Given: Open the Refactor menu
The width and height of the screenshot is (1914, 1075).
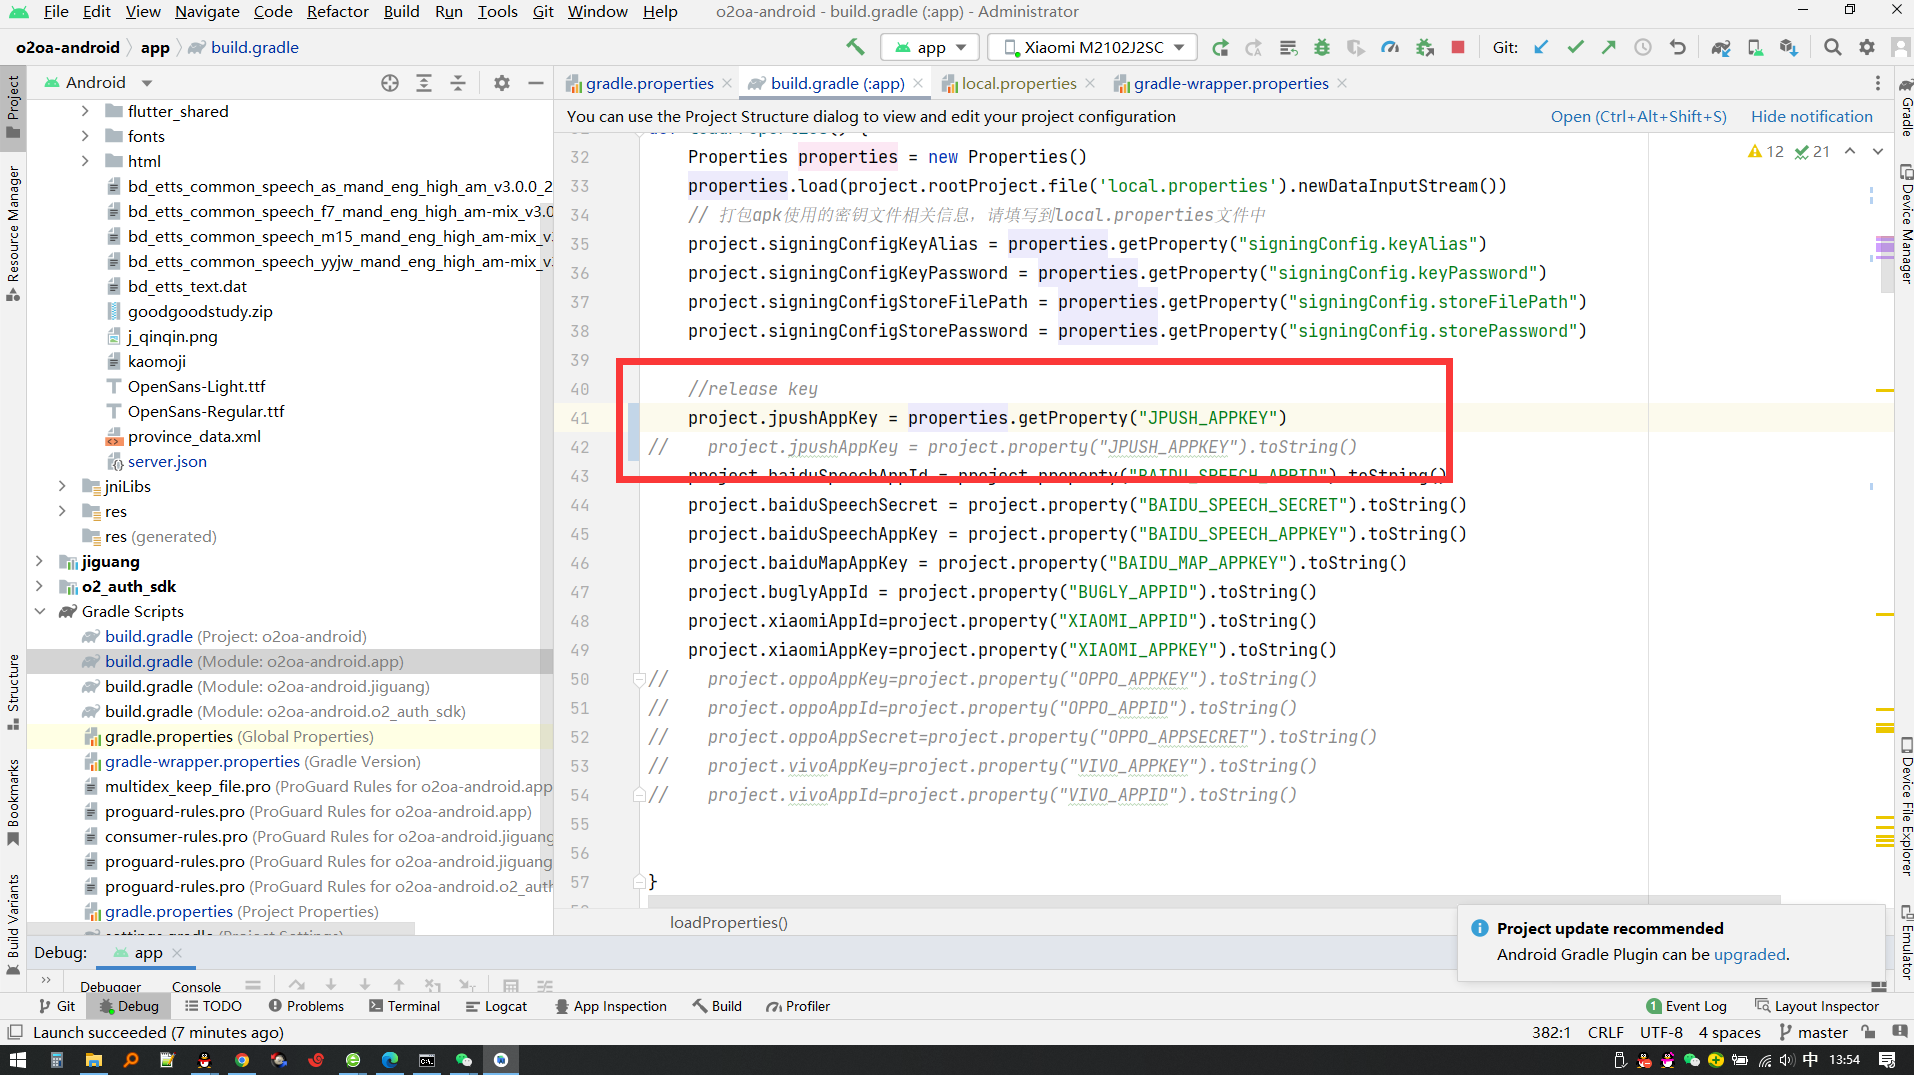Looking at the screenshot, I should pyautogui.click(x=337, y=11).
